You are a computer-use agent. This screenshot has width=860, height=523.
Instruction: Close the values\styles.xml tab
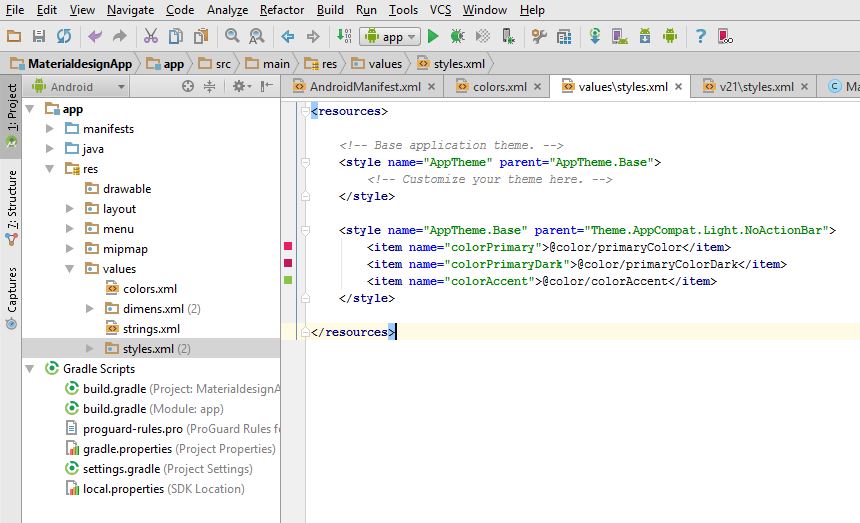[679, 87]
